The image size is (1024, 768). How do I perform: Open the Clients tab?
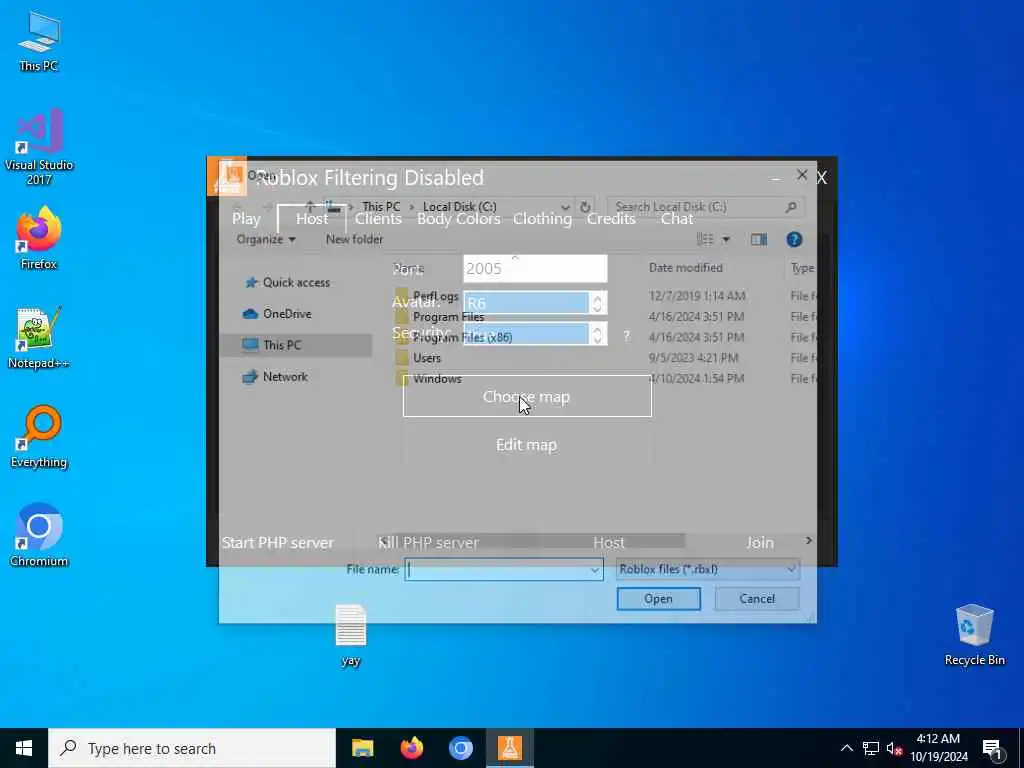coord(378,219)
